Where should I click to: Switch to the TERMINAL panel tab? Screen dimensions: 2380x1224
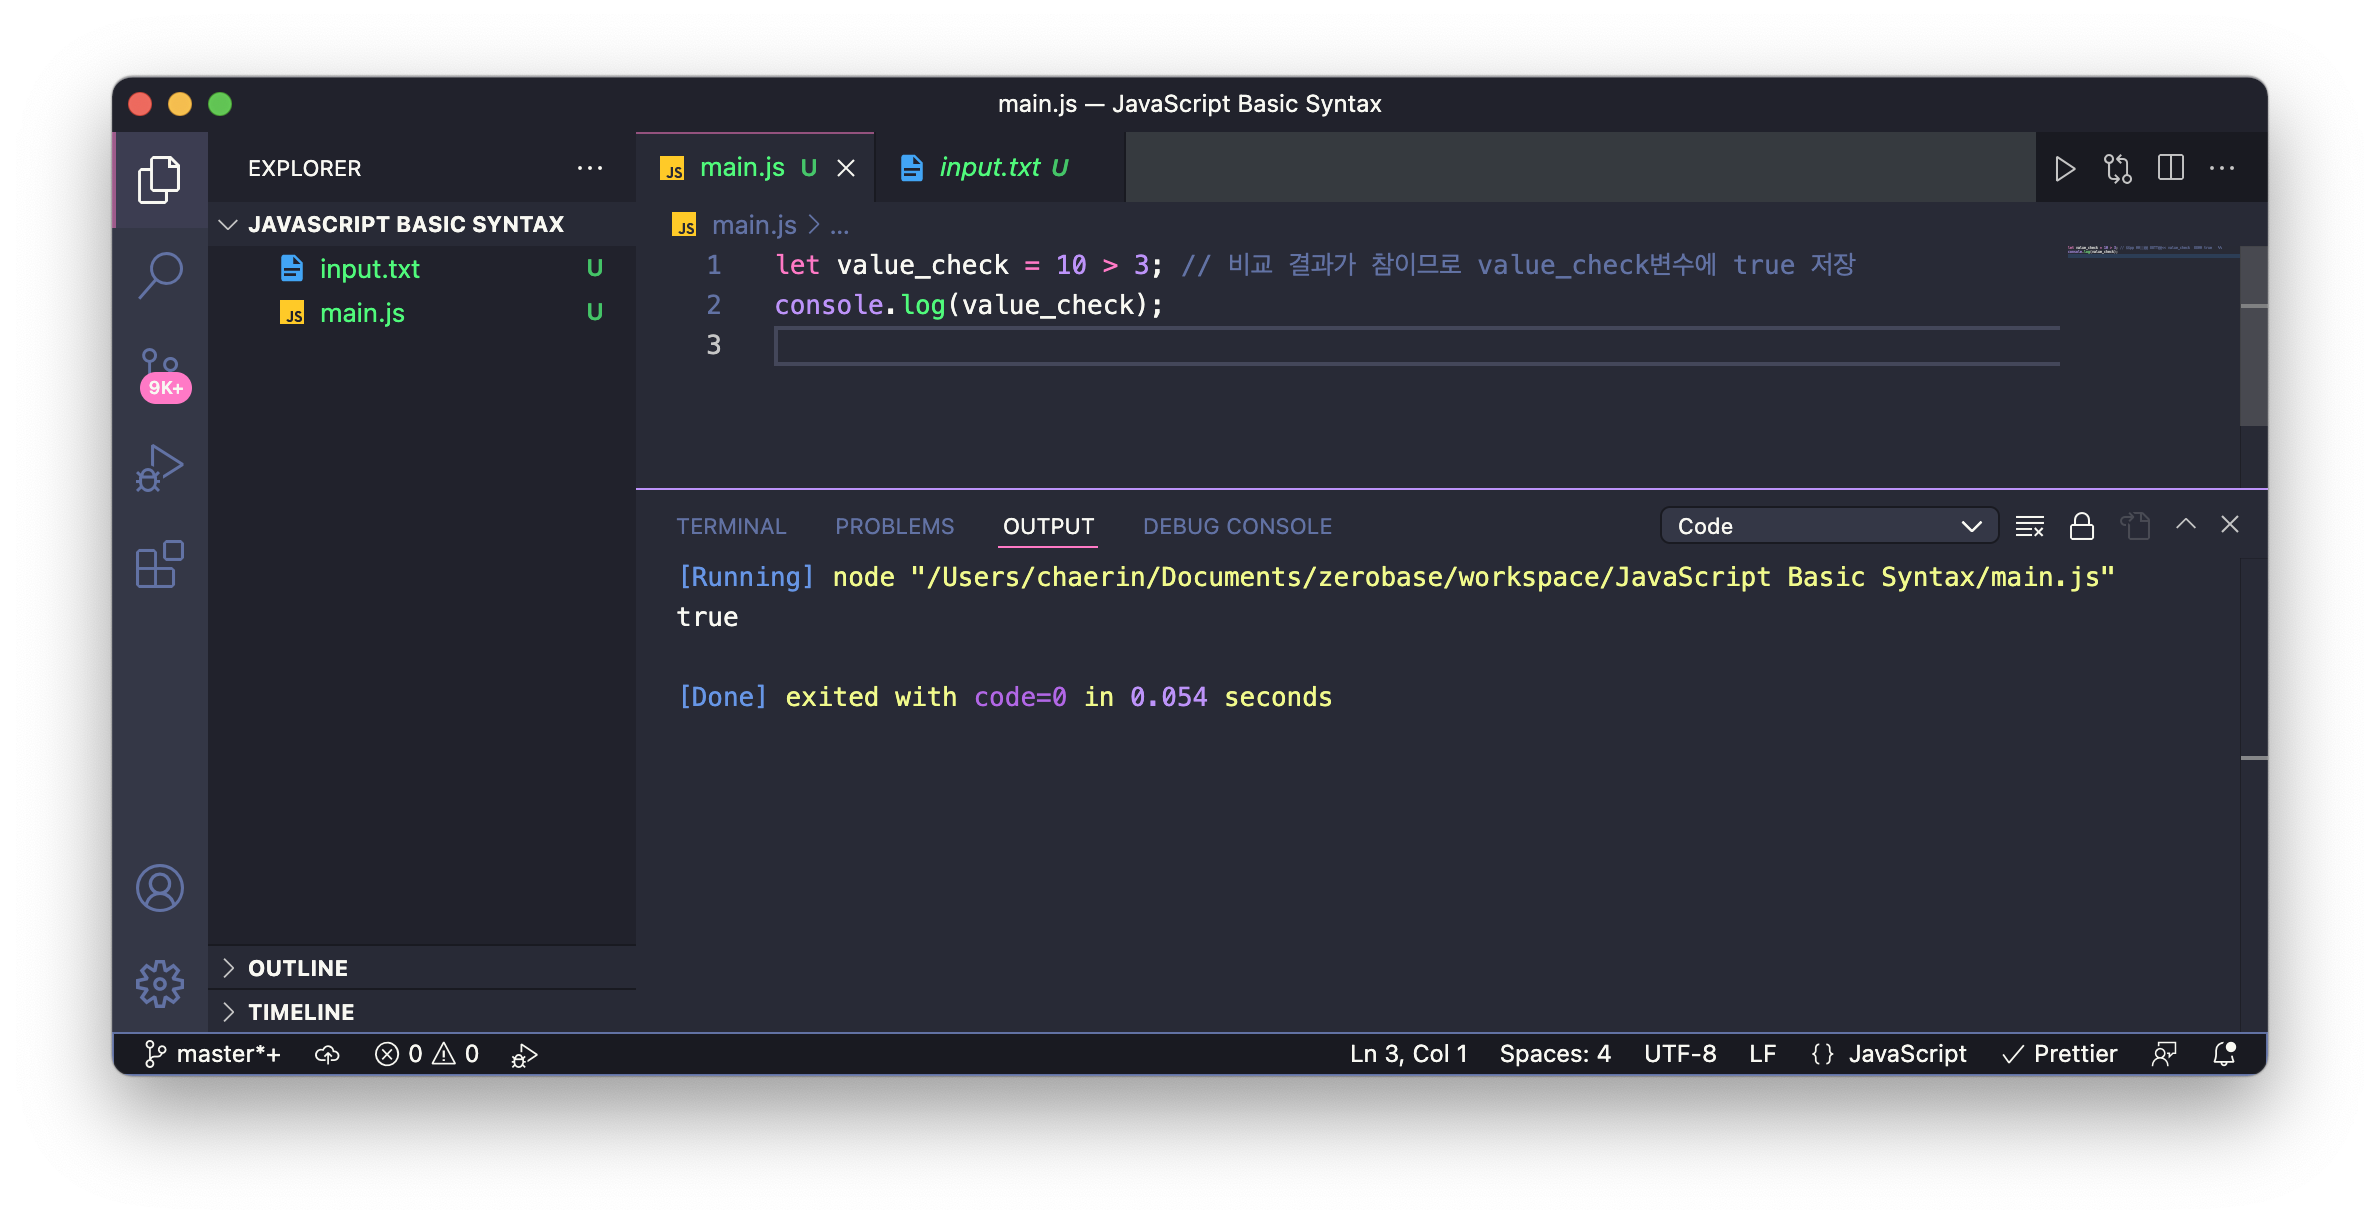pyautogui.click(x=731, y=526)
